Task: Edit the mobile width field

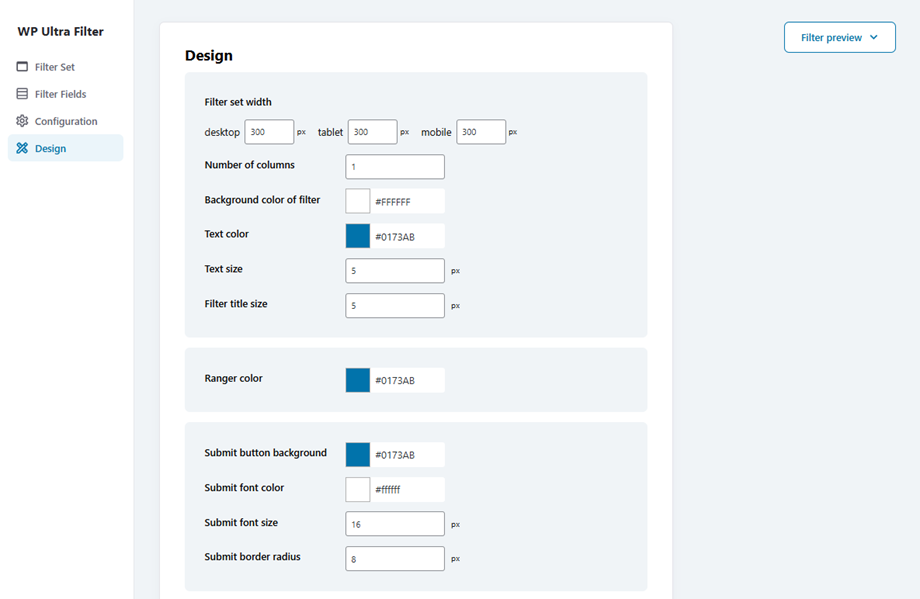Action: click(x=481, y=132)
